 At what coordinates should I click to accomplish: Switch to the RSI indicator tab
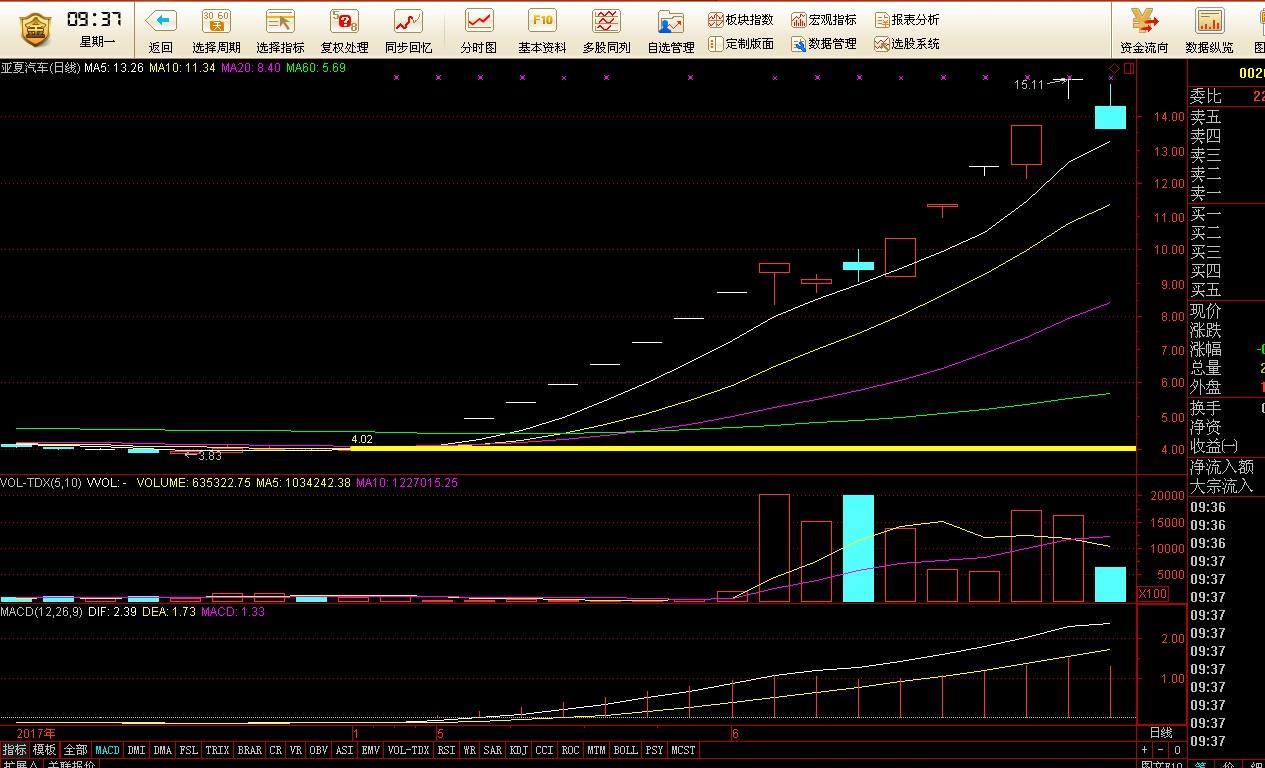446,750
